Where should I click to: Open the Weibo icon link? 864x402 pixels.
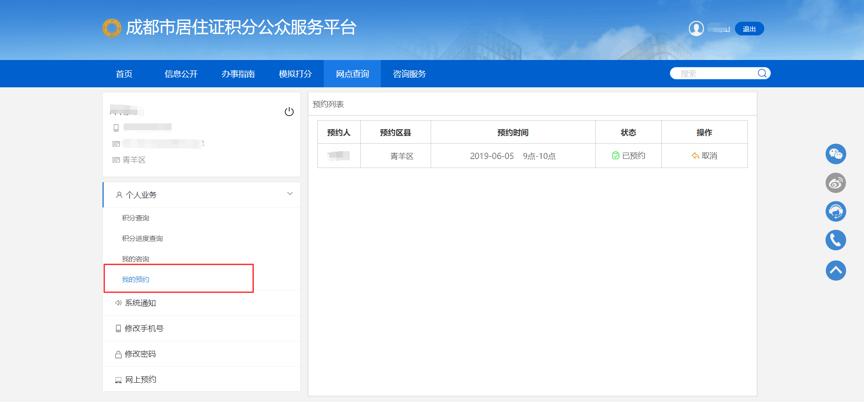click(835, 182)
